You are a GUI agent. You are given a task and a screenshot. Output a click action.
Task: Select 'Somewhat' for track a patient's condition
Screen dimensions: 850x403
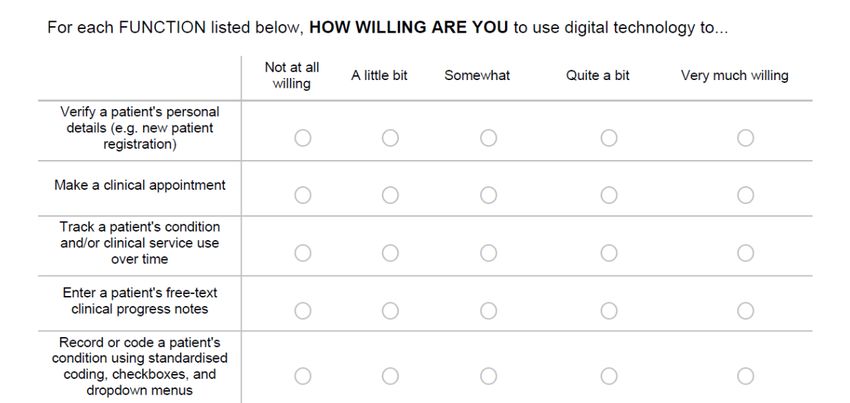tap(488, 253)
